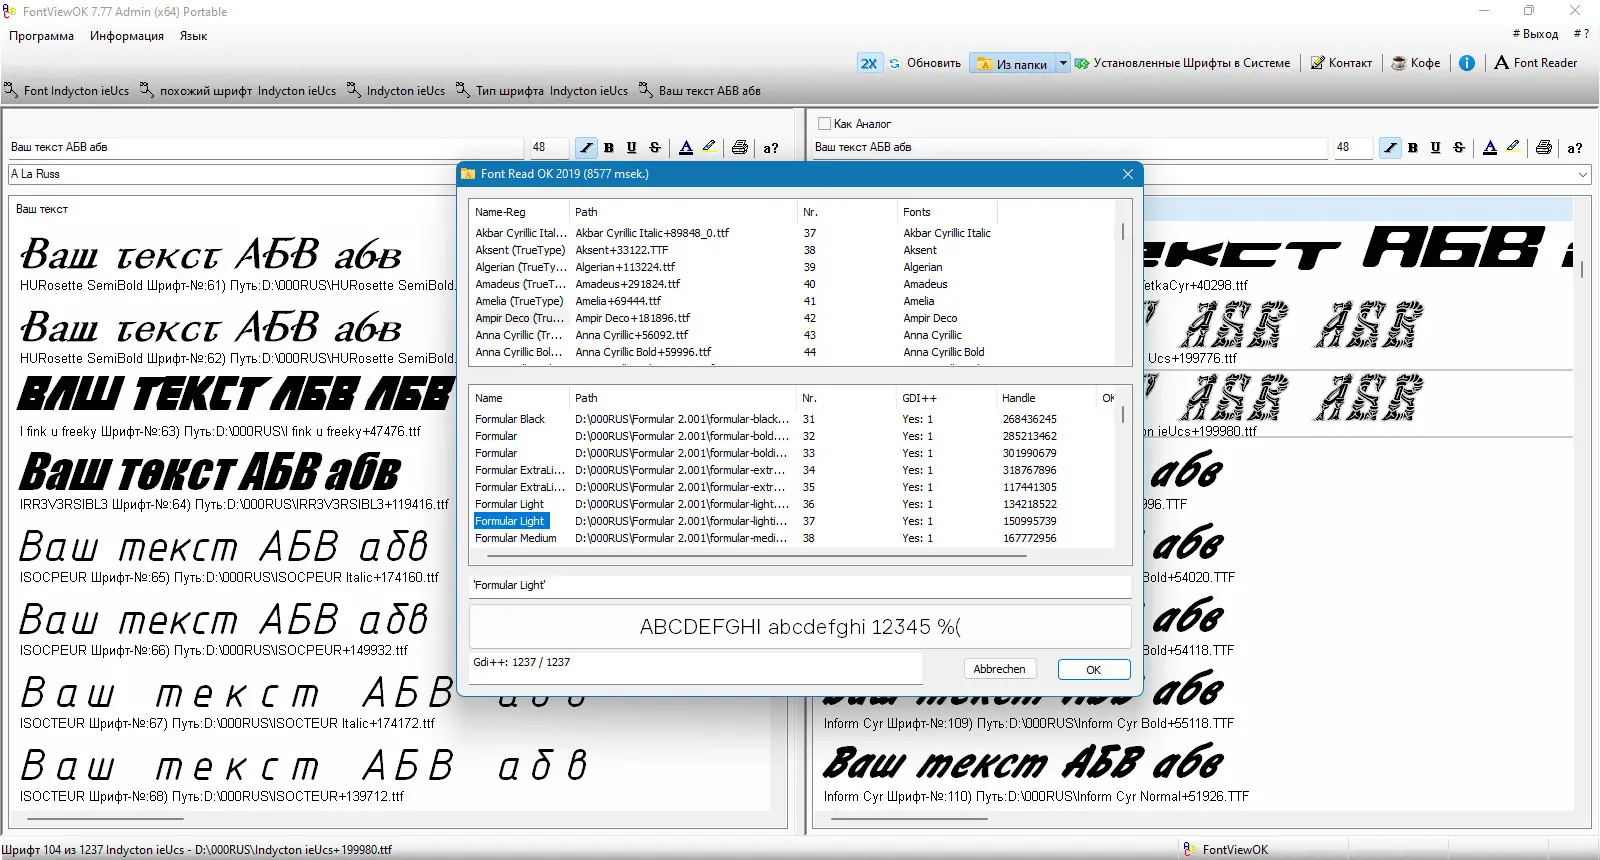Screen dimensions: 1600x860
Task: Toggle strikethrough in the right panel
Action: 1459,148
